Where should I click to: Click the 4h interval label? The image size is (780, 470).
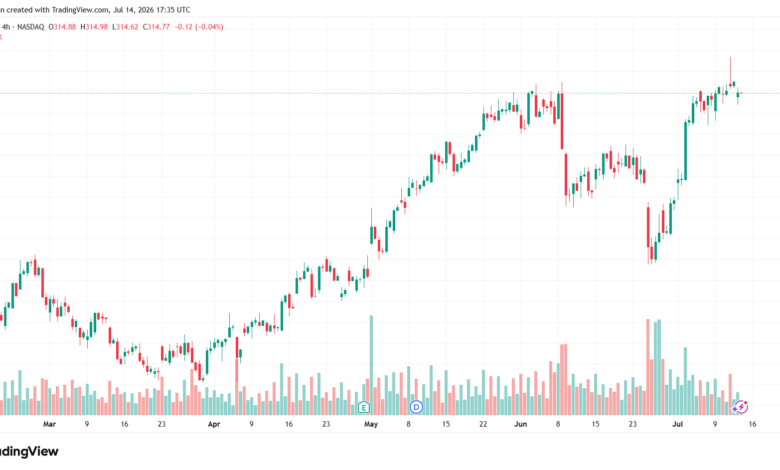(x=5, y=27)
